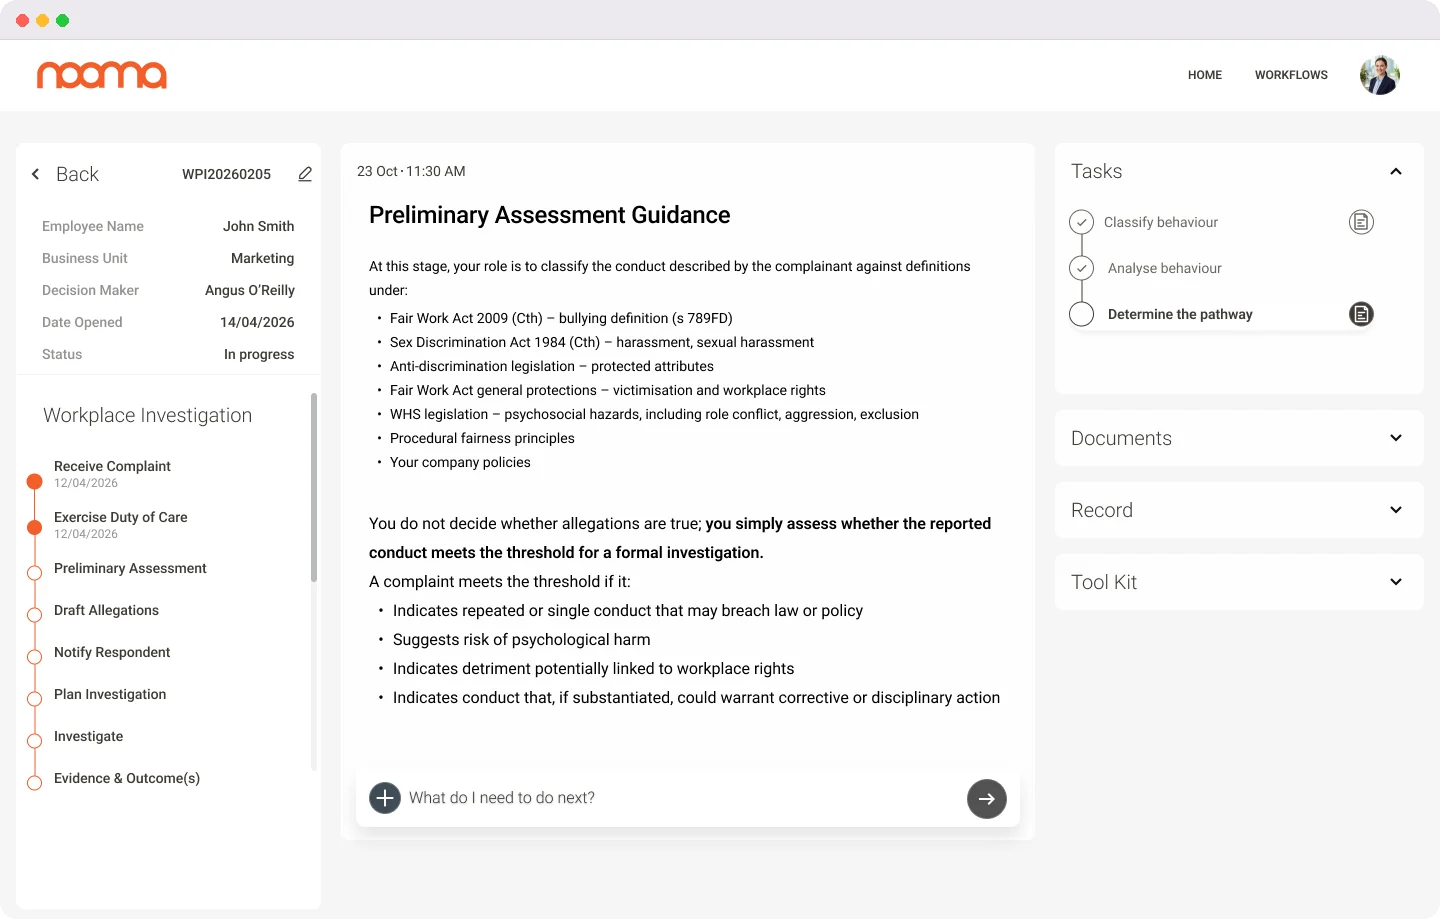1440x919 pixels.
Task: Click the nooma logo
Action: click(x=102, y=75)
